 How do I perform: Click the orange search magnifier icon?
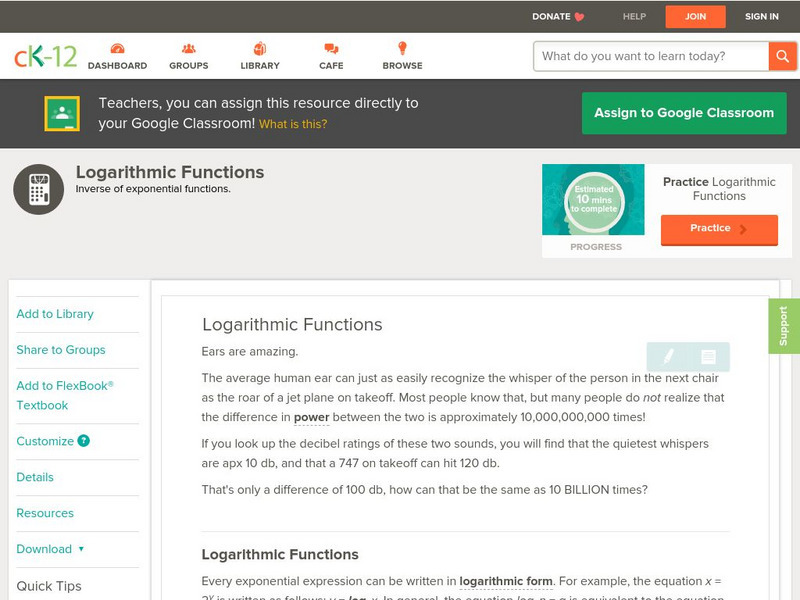click(783, 57)
